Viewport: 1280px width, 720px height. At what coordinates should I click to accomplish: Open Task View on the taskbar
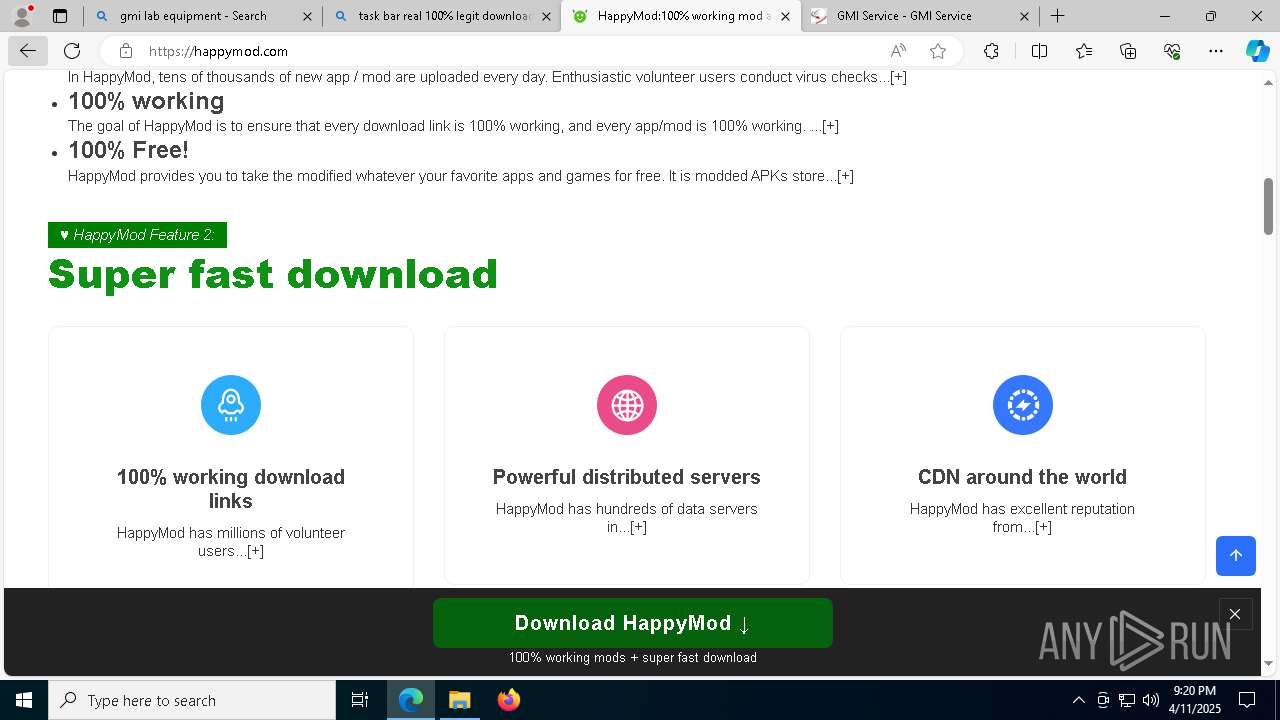(360, 700)
